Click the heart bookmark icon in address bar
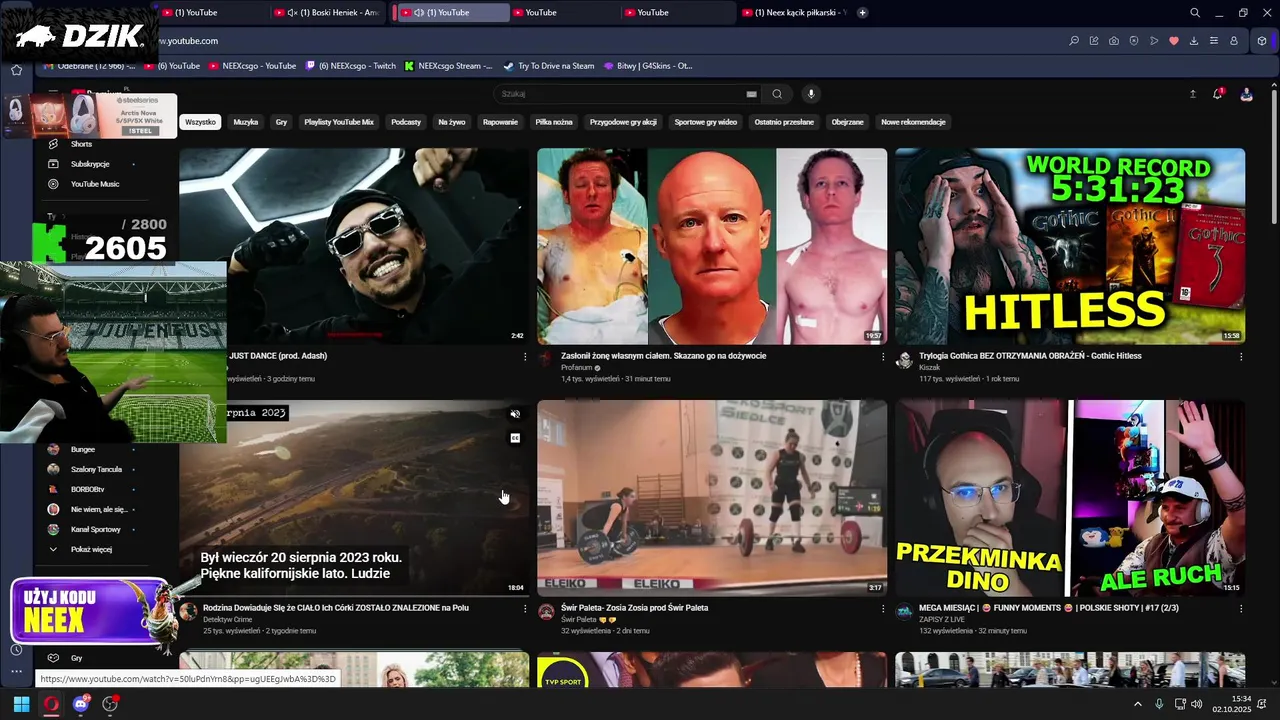This screenshot has width=1280, height=720. [x=1174, y=41]
